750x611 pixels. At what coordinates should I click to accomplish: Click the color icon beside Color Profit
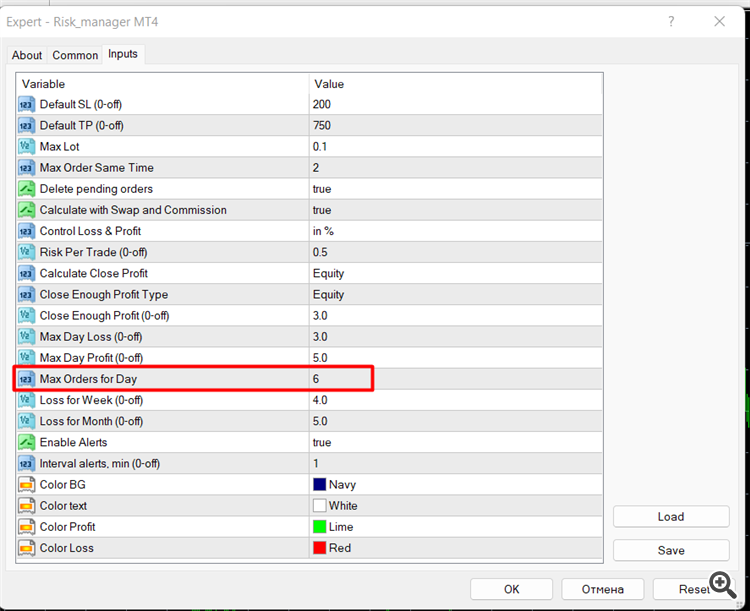click(26, 526)
